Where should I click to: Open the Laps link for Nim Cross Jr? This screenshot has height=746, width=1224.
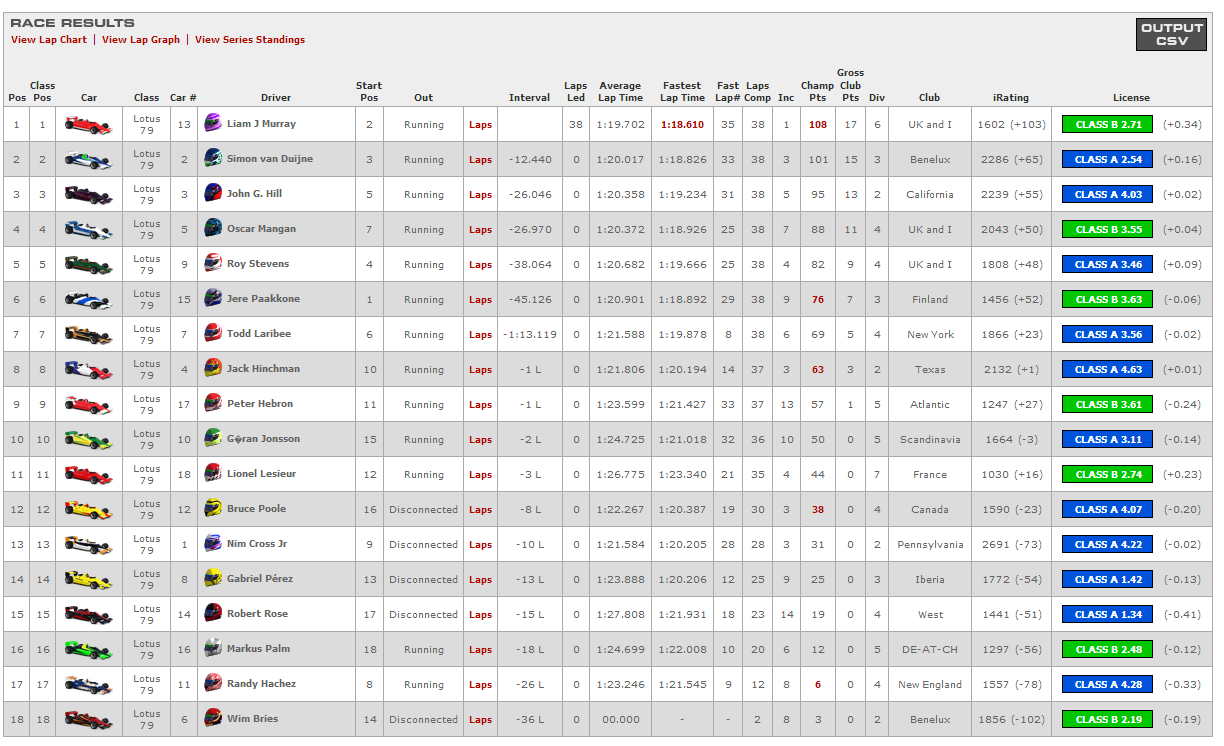[x=480, y=545]
